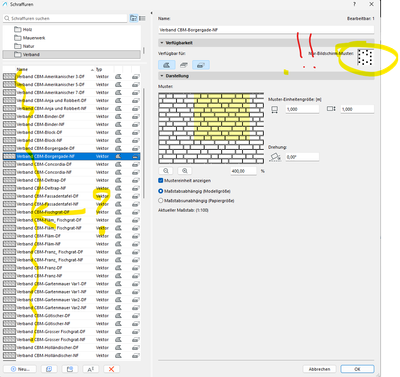Viewport: 400px width, 377px height.
Task: Click pattern thumbnail of Borgergade-DF row
Action: click(x=9, y=148)
